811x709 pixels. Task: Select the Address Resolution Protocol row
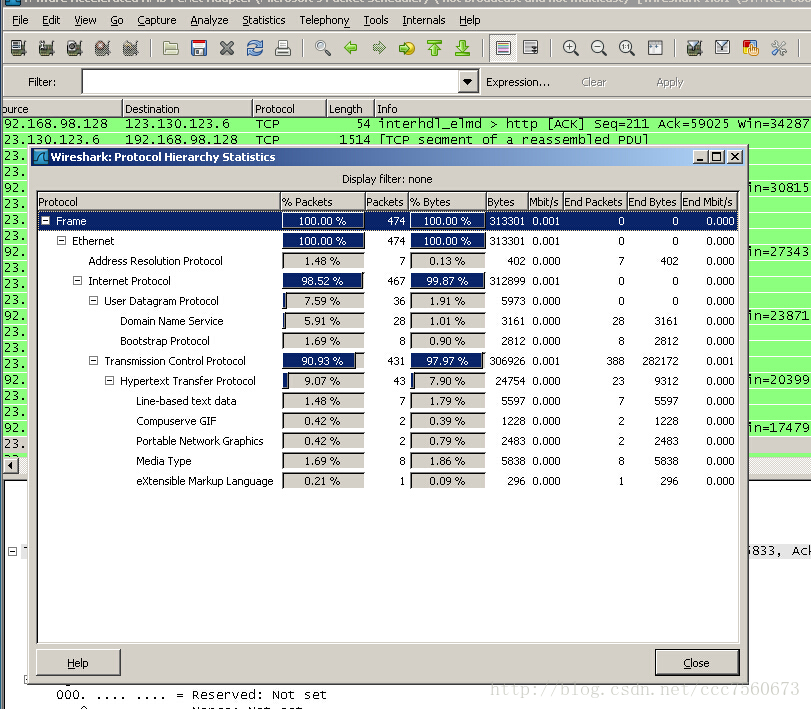pyautogui.click(x=388, y=261)
